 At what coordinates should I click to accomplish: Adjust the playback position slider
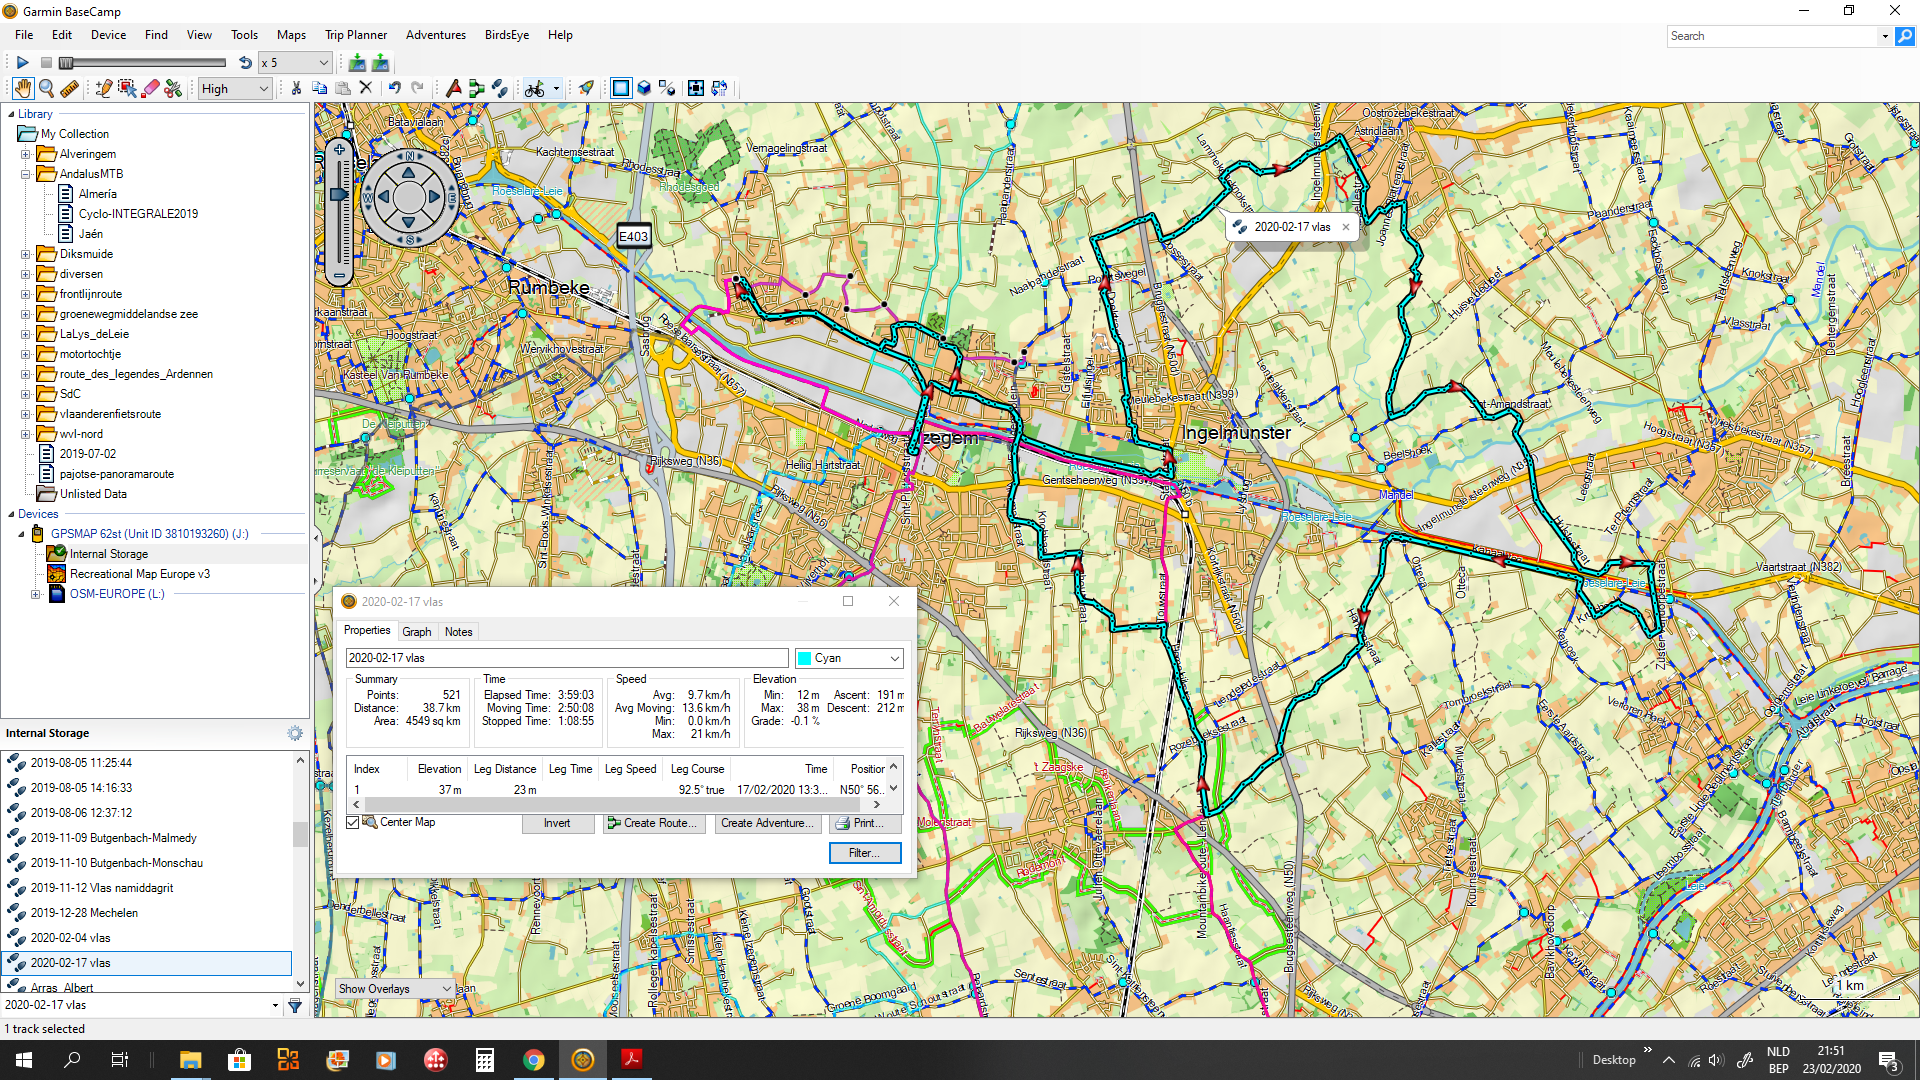pos(66,62)
